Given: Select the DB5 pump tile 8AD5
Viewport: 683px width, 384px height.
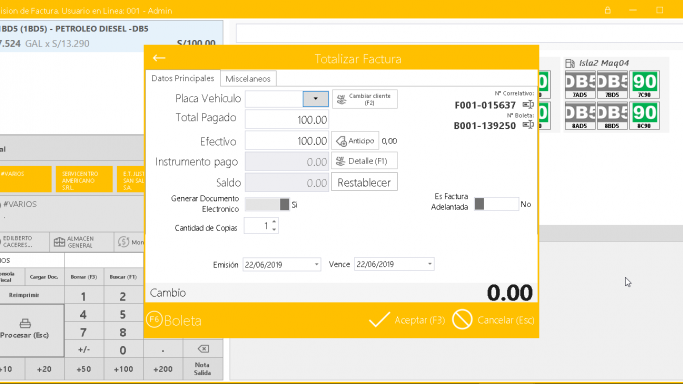Looking at the screenshot, I should tap(580, 116).
